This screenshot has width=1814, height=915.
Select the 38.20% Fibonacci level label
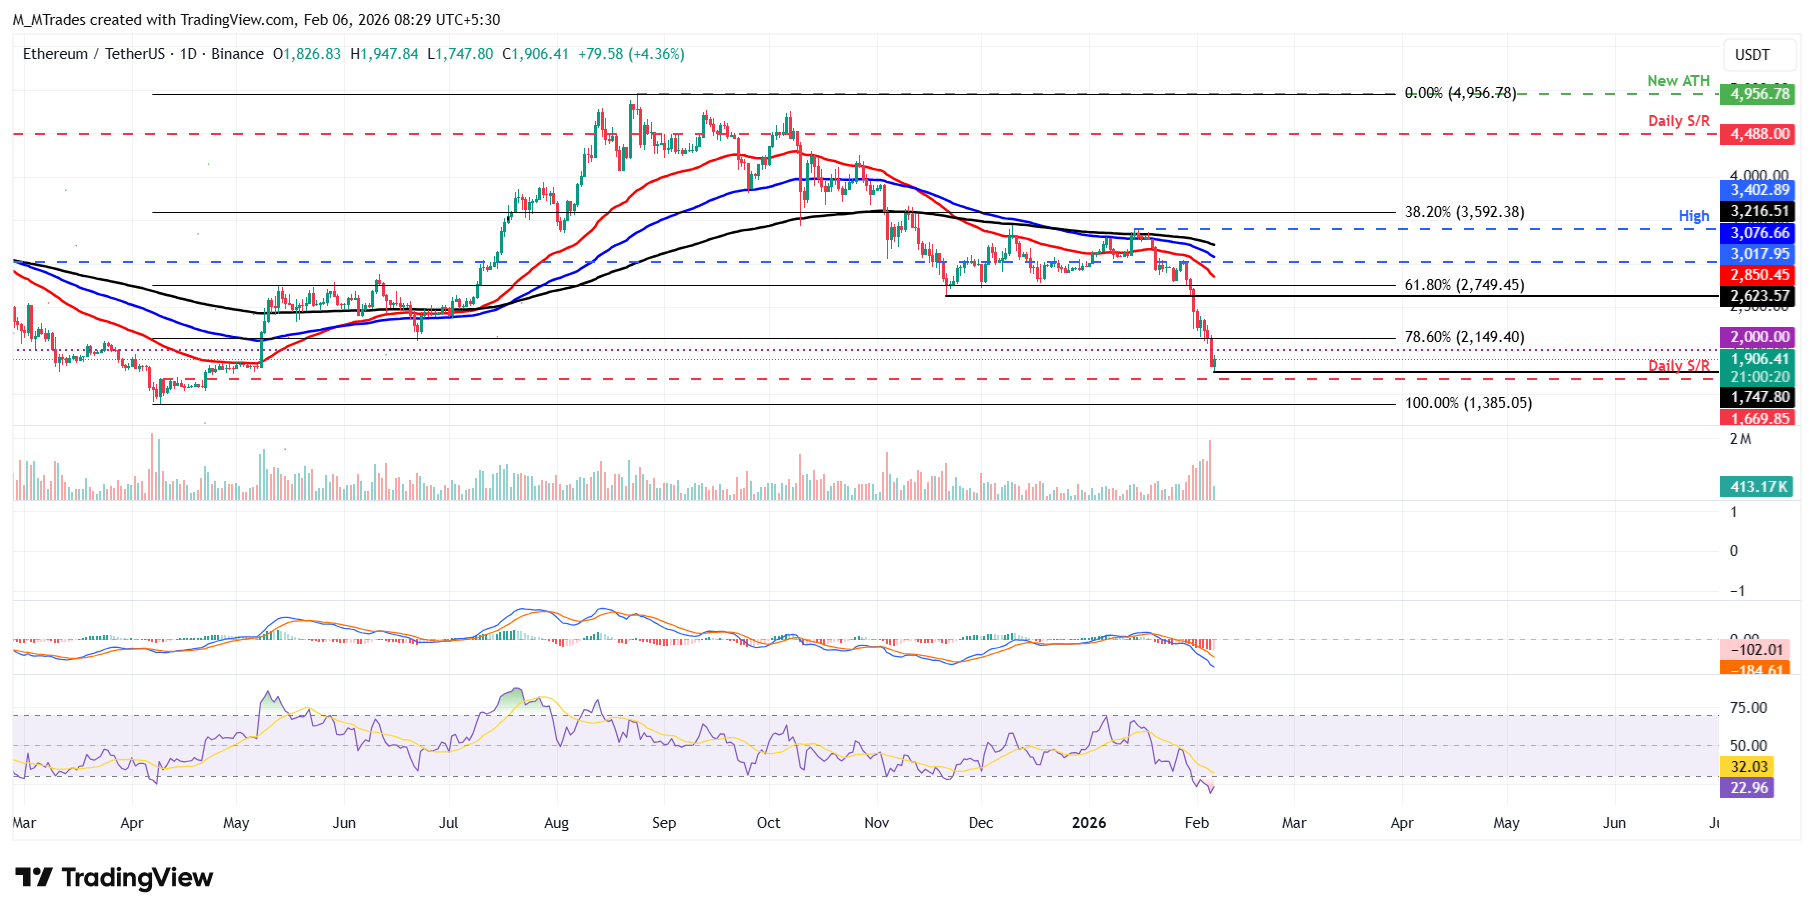1464,212
